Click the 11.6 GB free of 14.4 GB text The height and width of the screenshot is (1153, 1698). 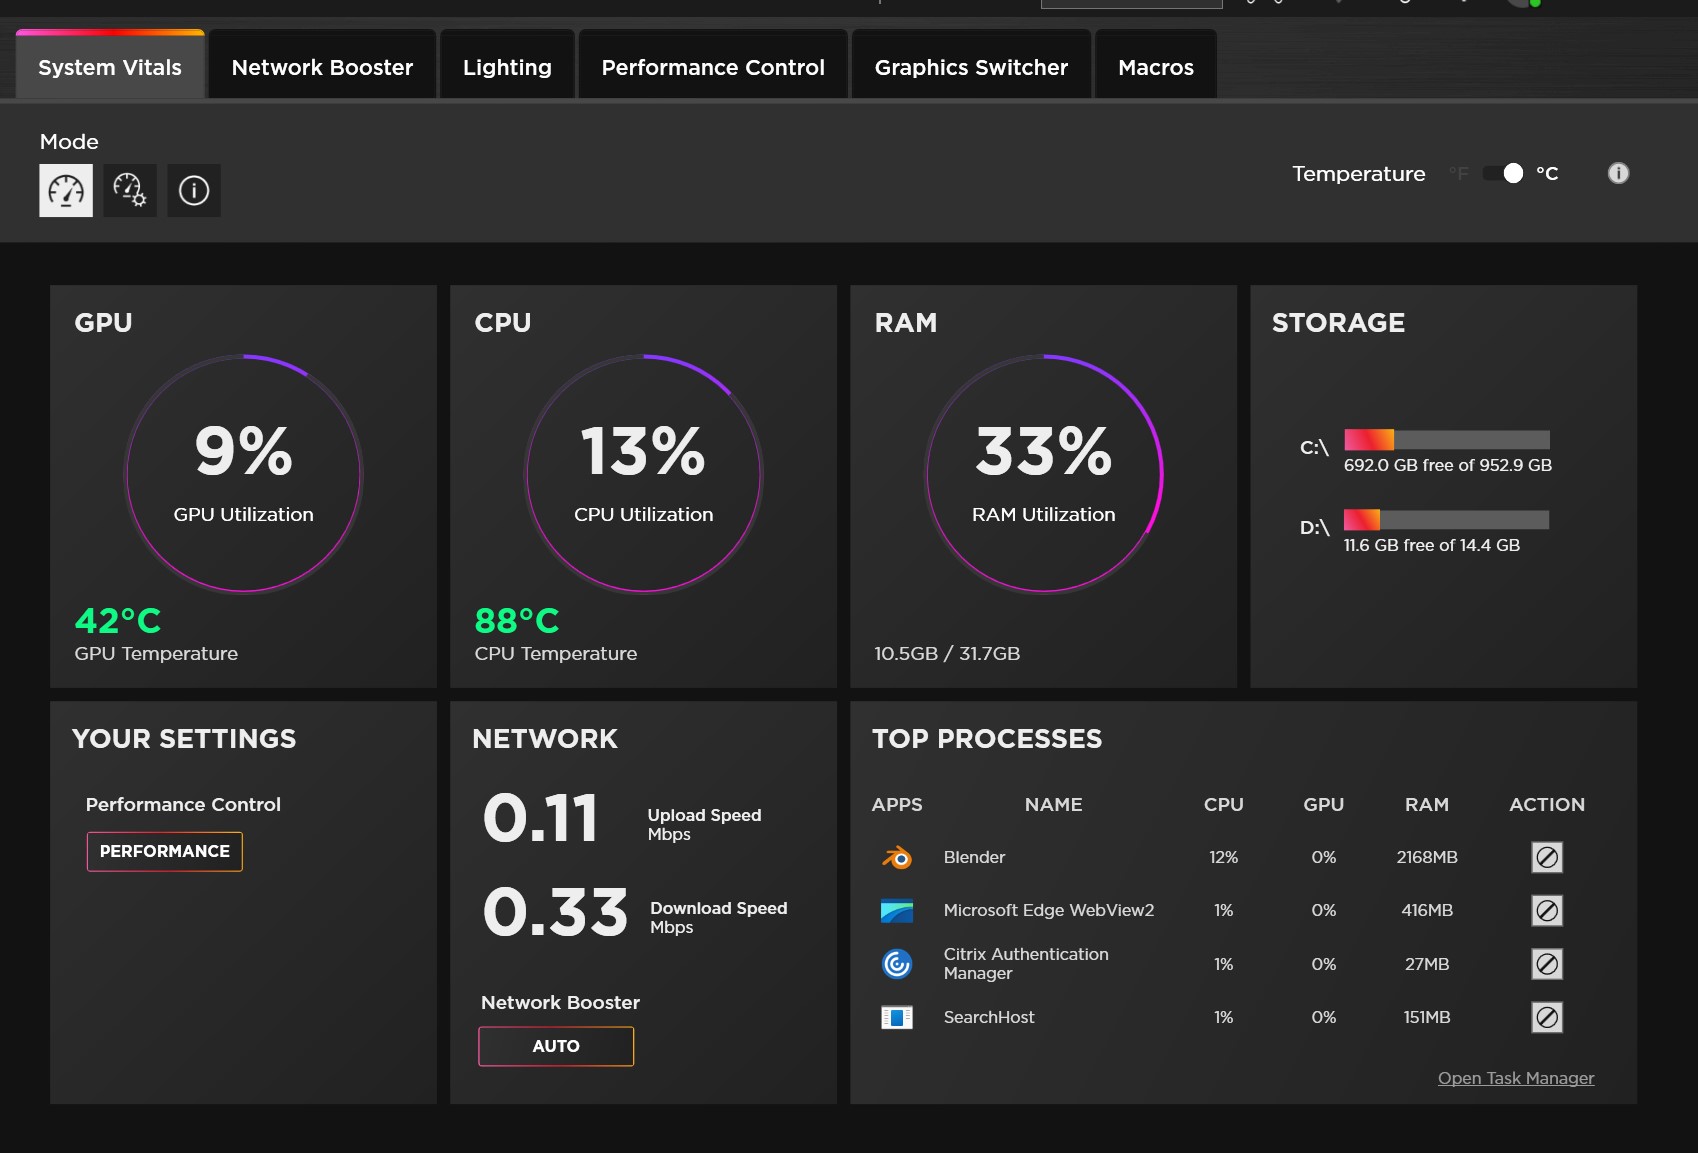tap(1432, 545)
